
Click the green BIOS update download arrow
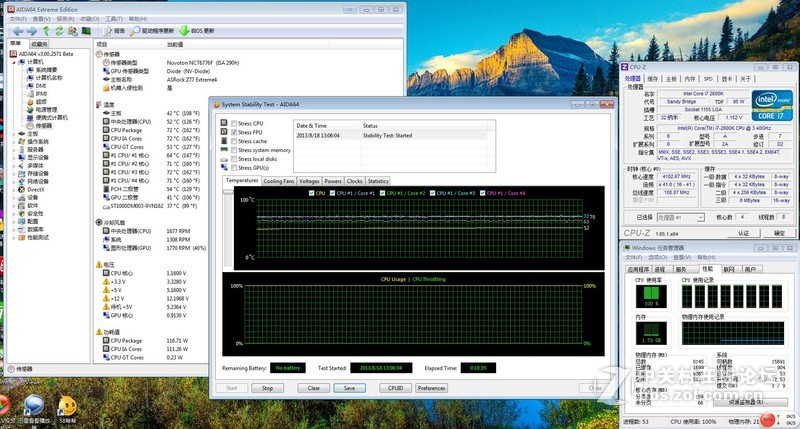[184, 31]
